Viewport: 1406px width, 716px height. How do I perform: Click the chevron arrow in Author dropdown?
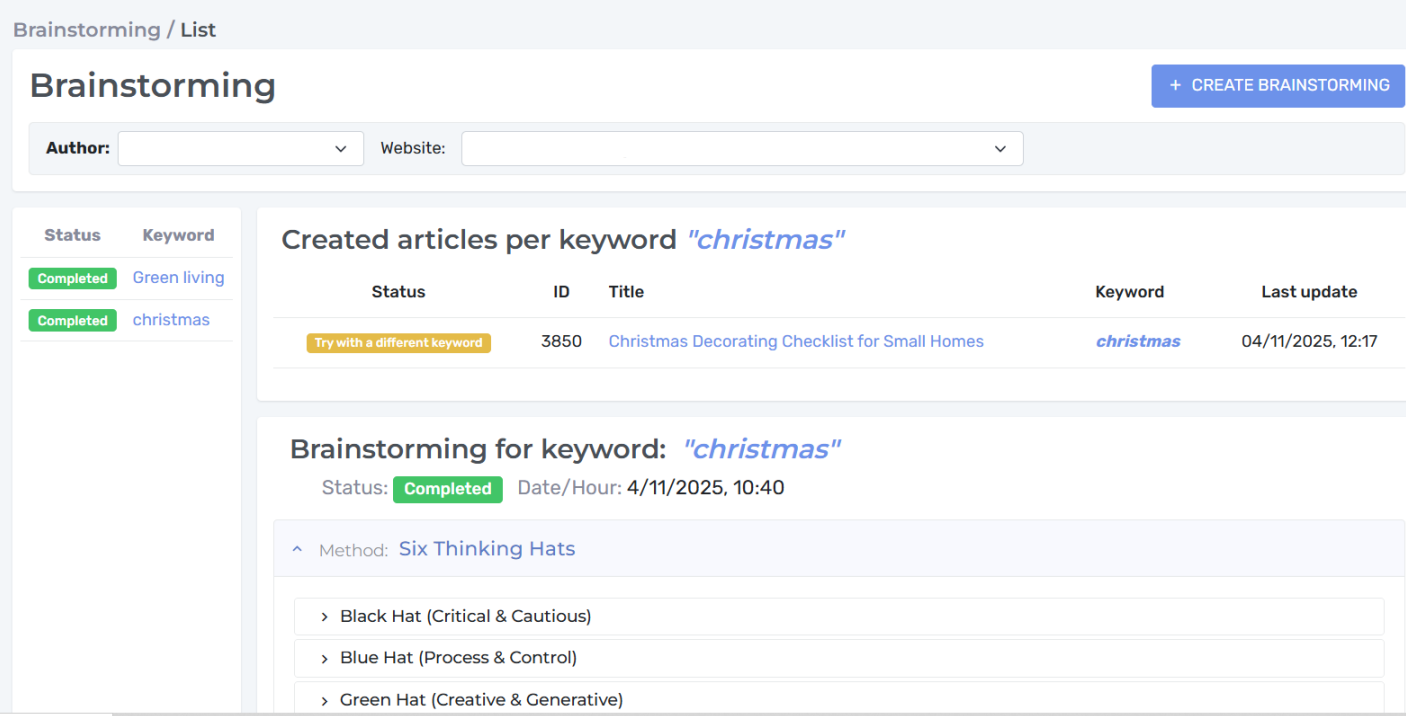coord(341,149)
